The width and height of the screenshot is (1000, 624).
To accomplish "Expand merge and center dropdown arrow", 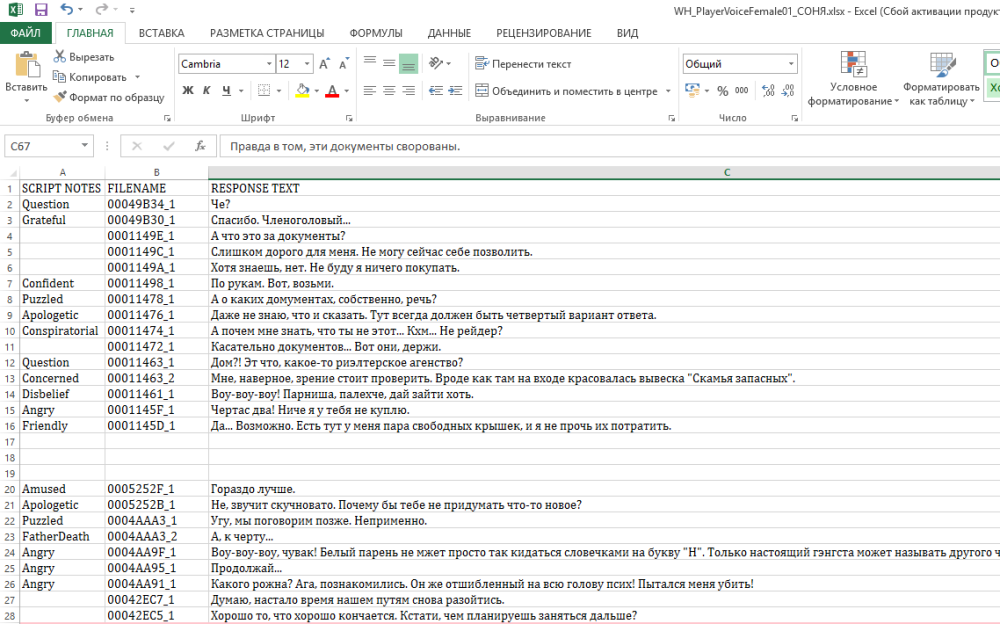I will [x=668, y=91].
